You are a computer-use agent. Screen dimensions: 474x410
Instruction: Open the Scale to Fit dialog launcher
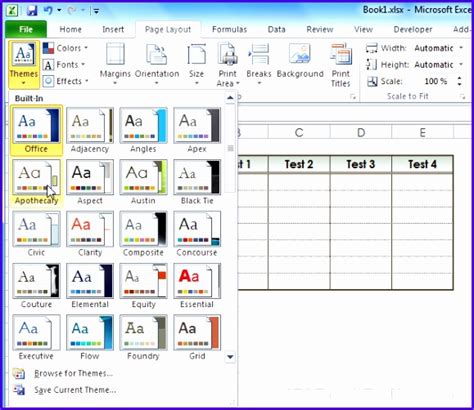pyautogui.click(x=463, y=97)
